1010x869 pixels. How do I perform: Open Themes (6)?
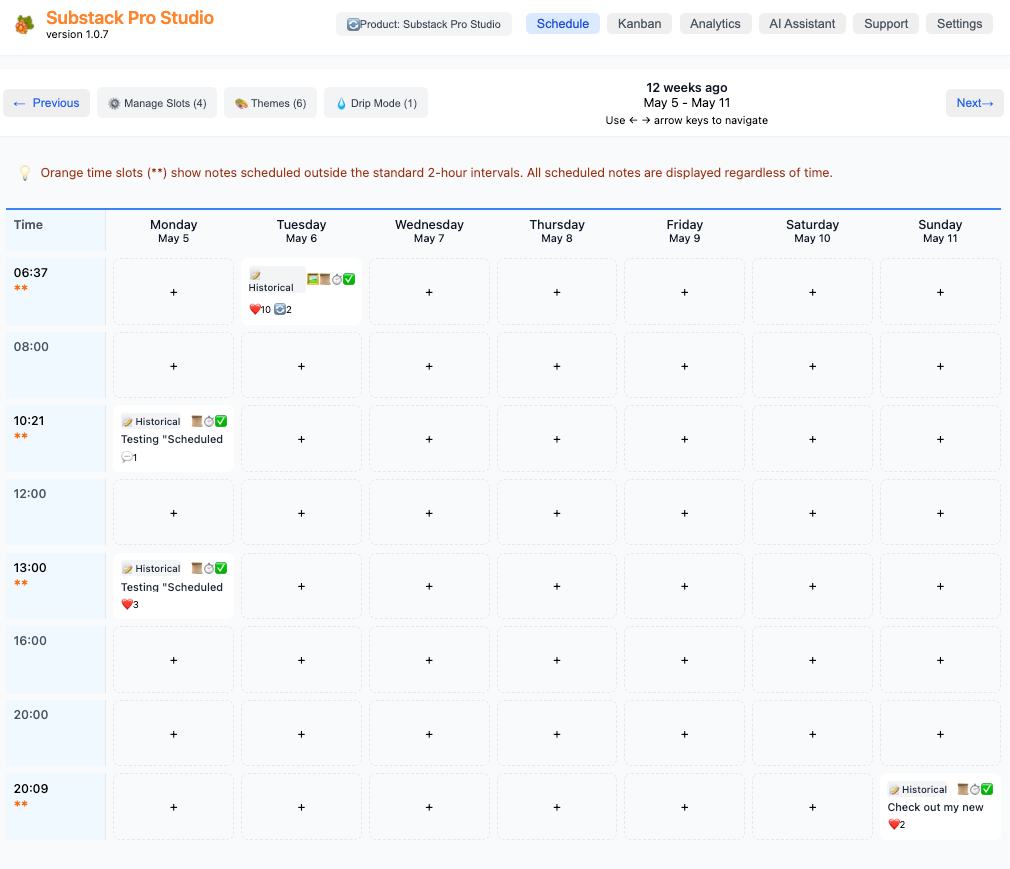click(271, 103)
